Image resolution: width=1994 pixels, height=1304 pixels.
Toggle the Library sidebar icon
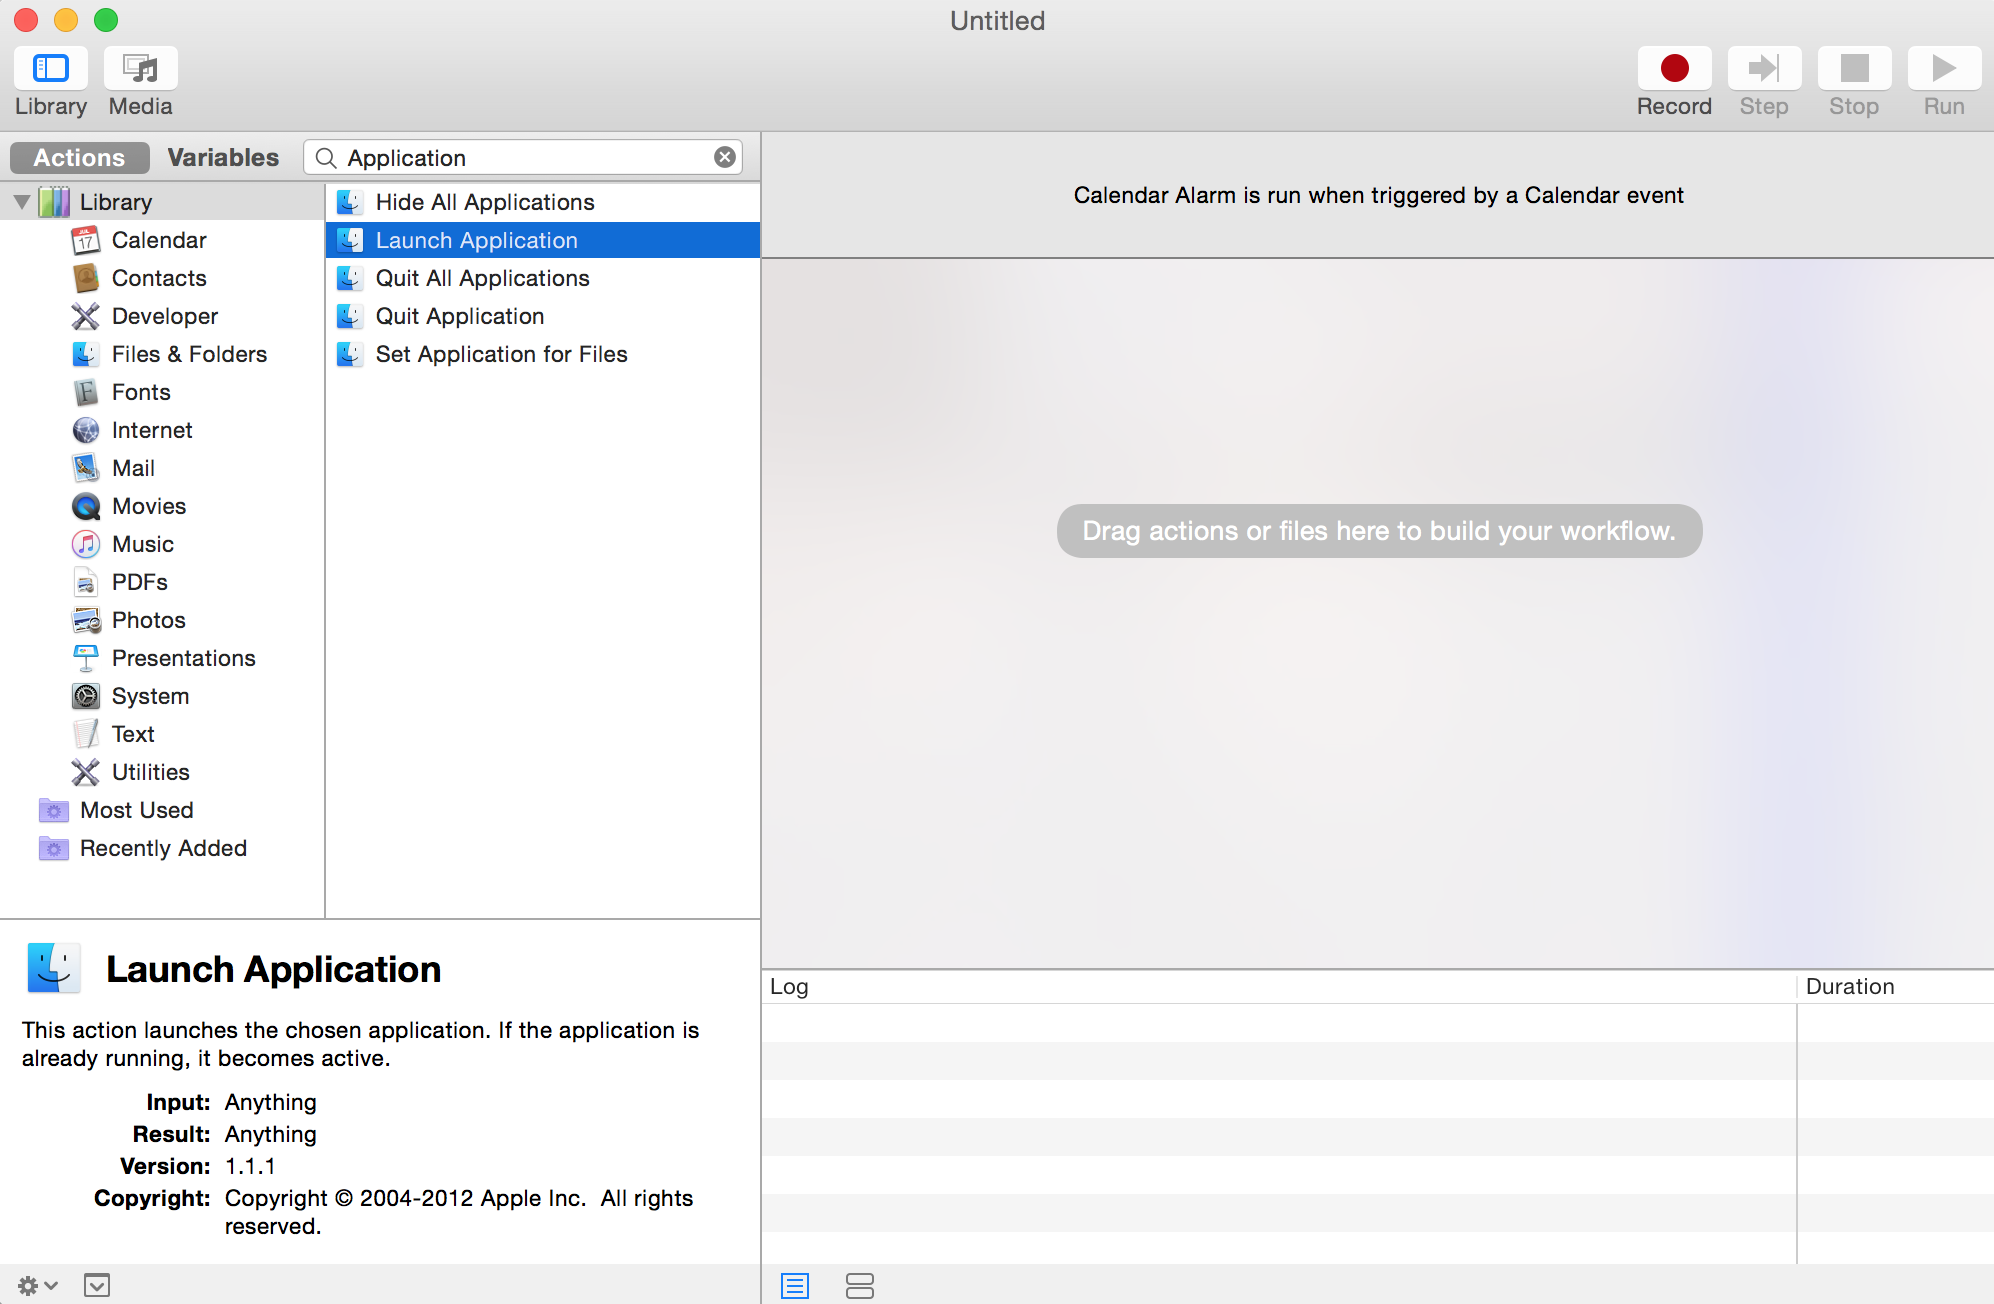pyautogui.click(x=51, y=69)
